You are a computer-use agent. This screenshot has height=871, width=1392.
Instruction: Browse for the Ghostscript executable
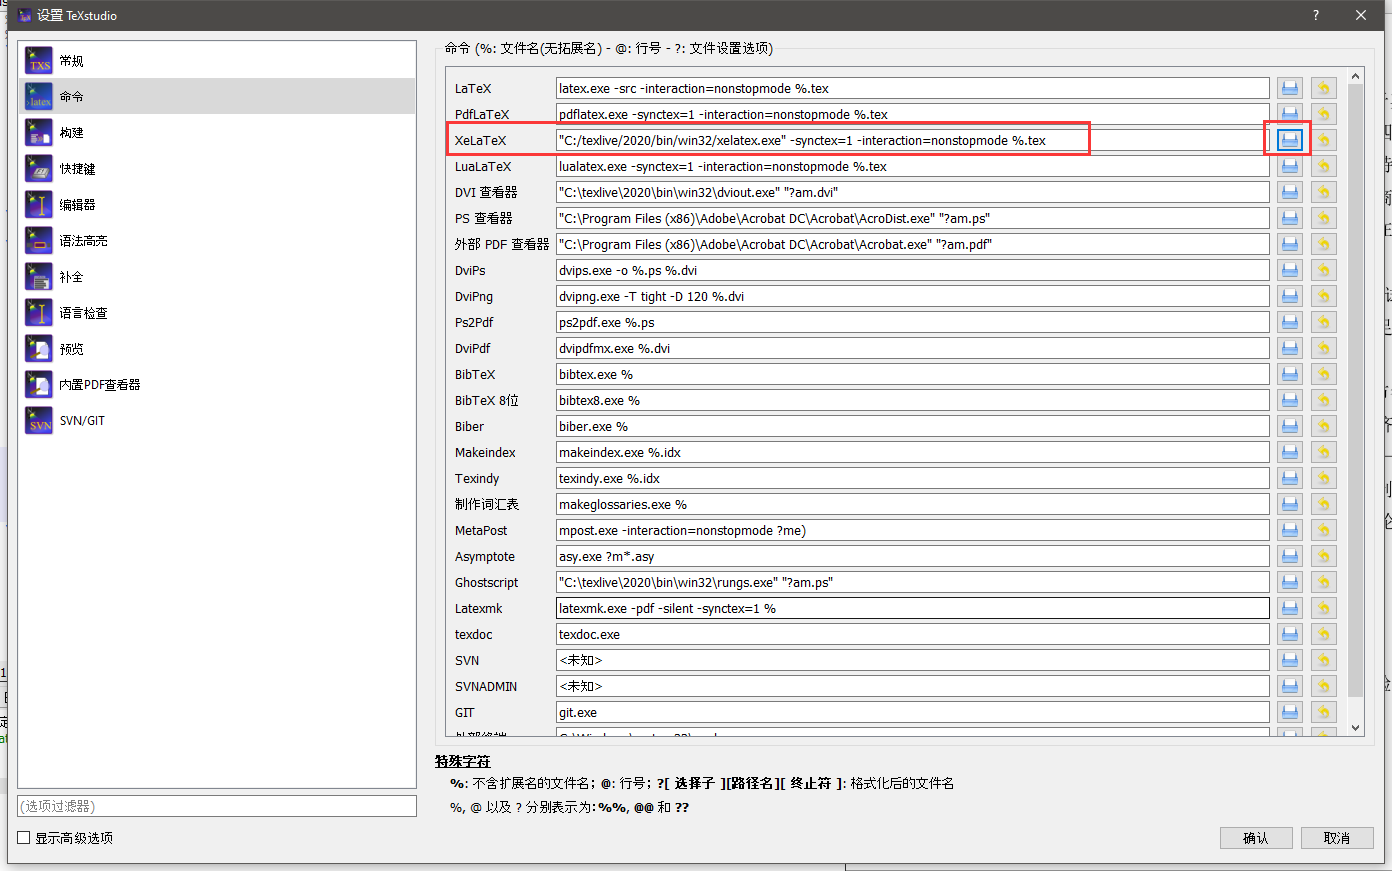pos(1289,581)
